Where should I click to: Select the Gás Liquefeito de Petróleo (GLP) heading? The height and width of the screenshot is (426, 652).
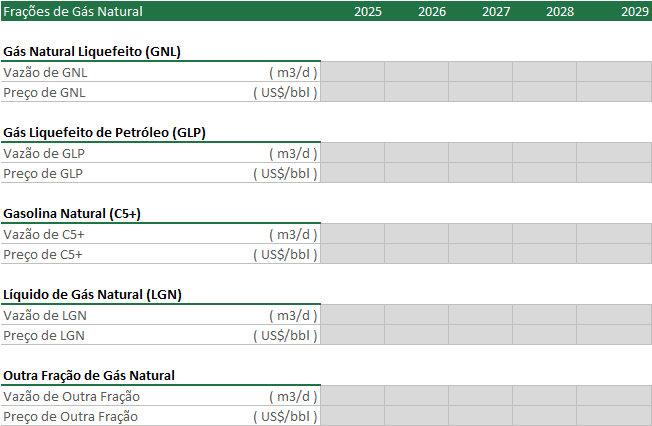click(105, 132)
